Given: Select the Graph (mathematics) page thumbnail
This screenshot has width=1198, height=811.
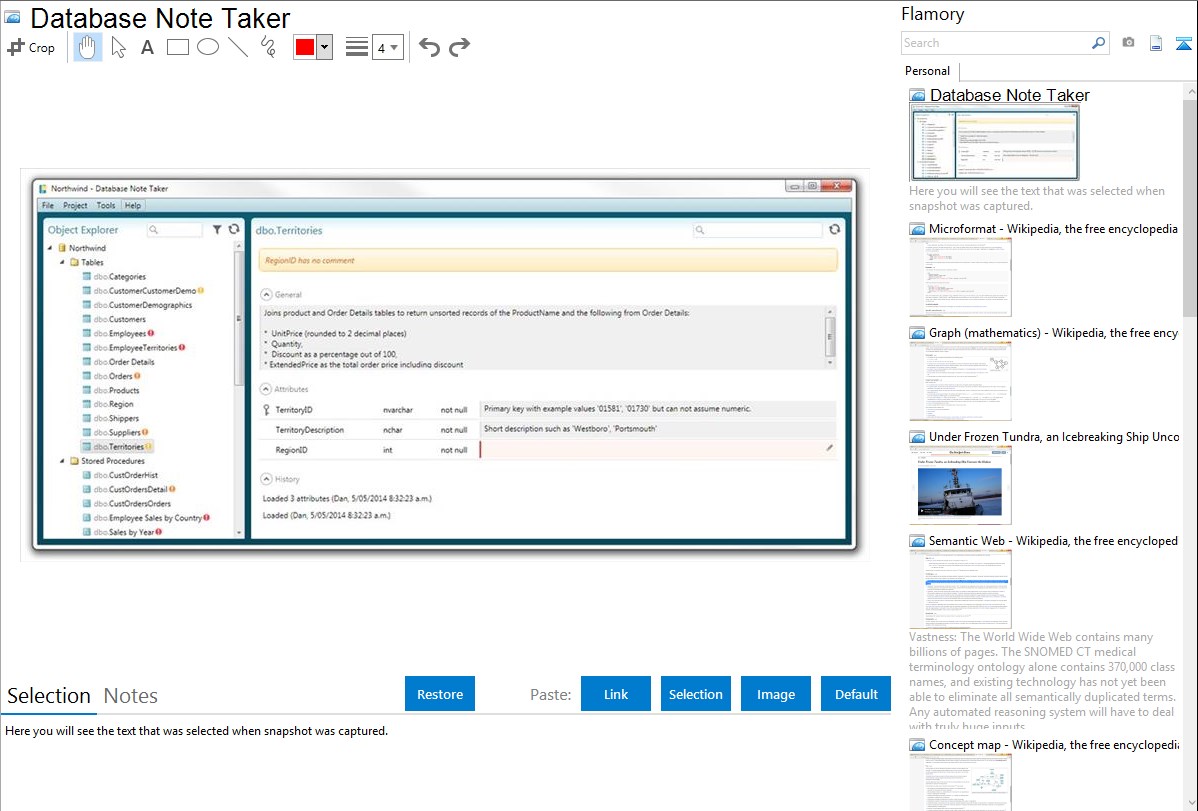Looking at the screenshot, I should [x=960, y=381].
